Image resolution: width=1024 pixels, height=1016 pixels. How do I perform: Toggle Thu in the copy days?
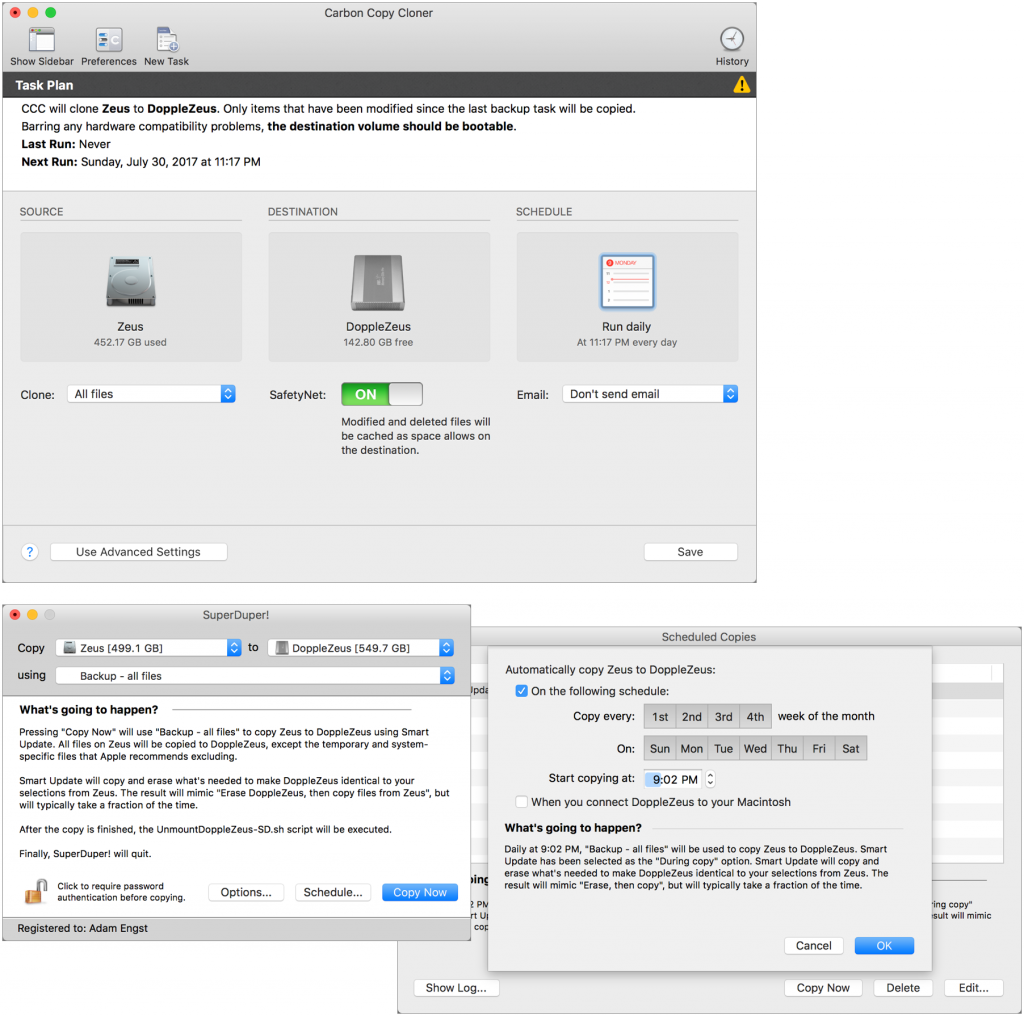click(x=788, y=748)
